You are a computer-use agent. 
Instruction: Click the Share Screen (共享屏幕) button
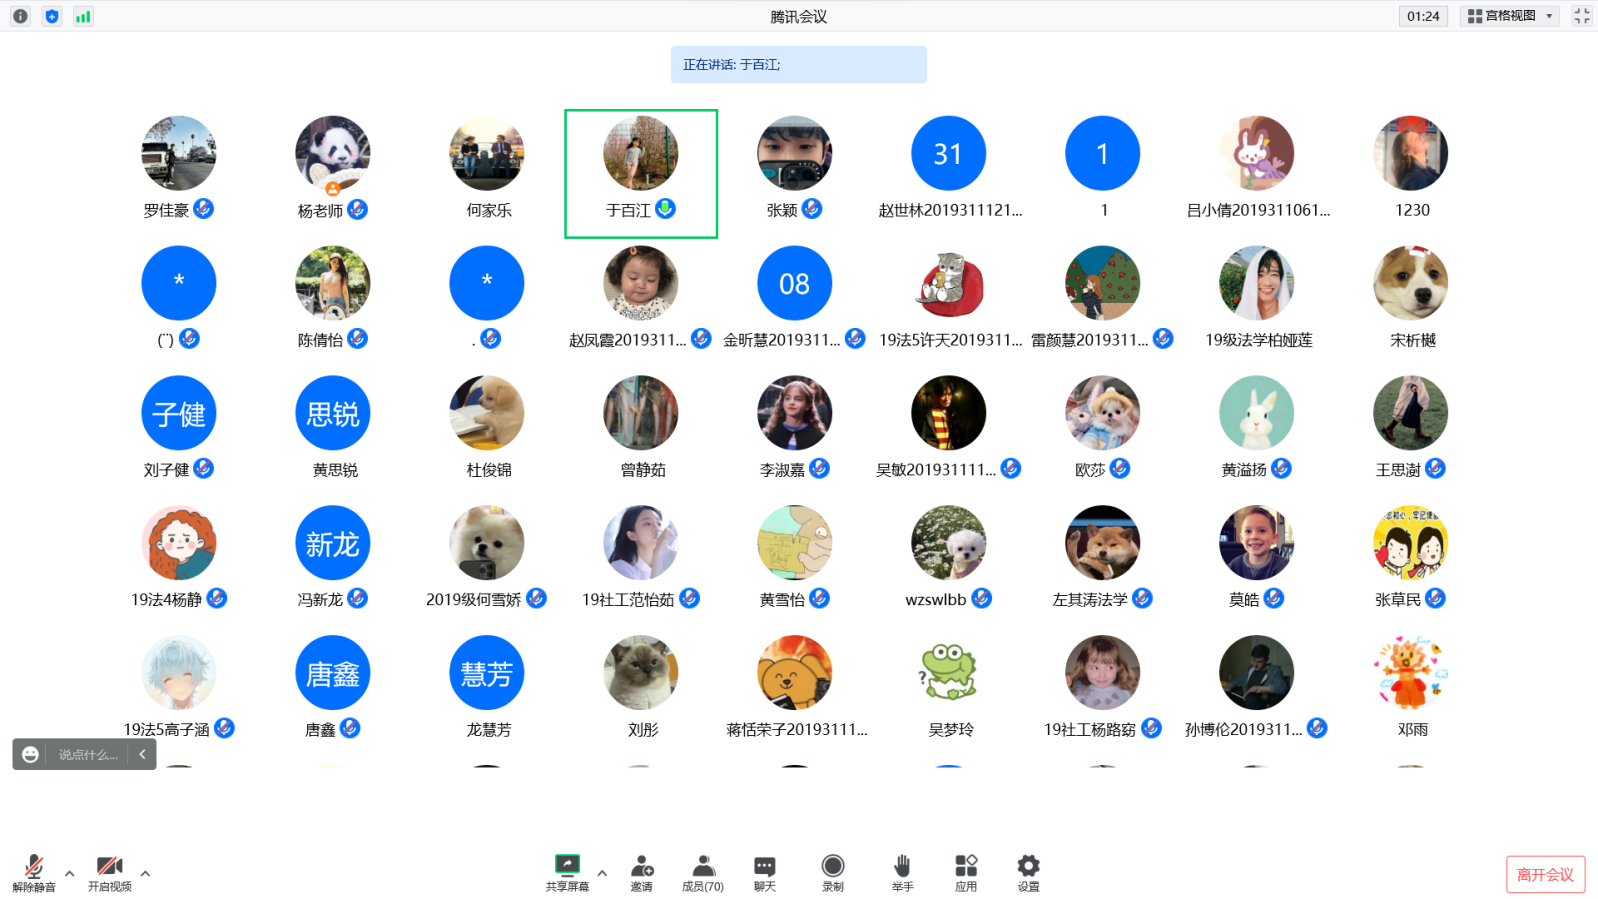pos(567,872)
